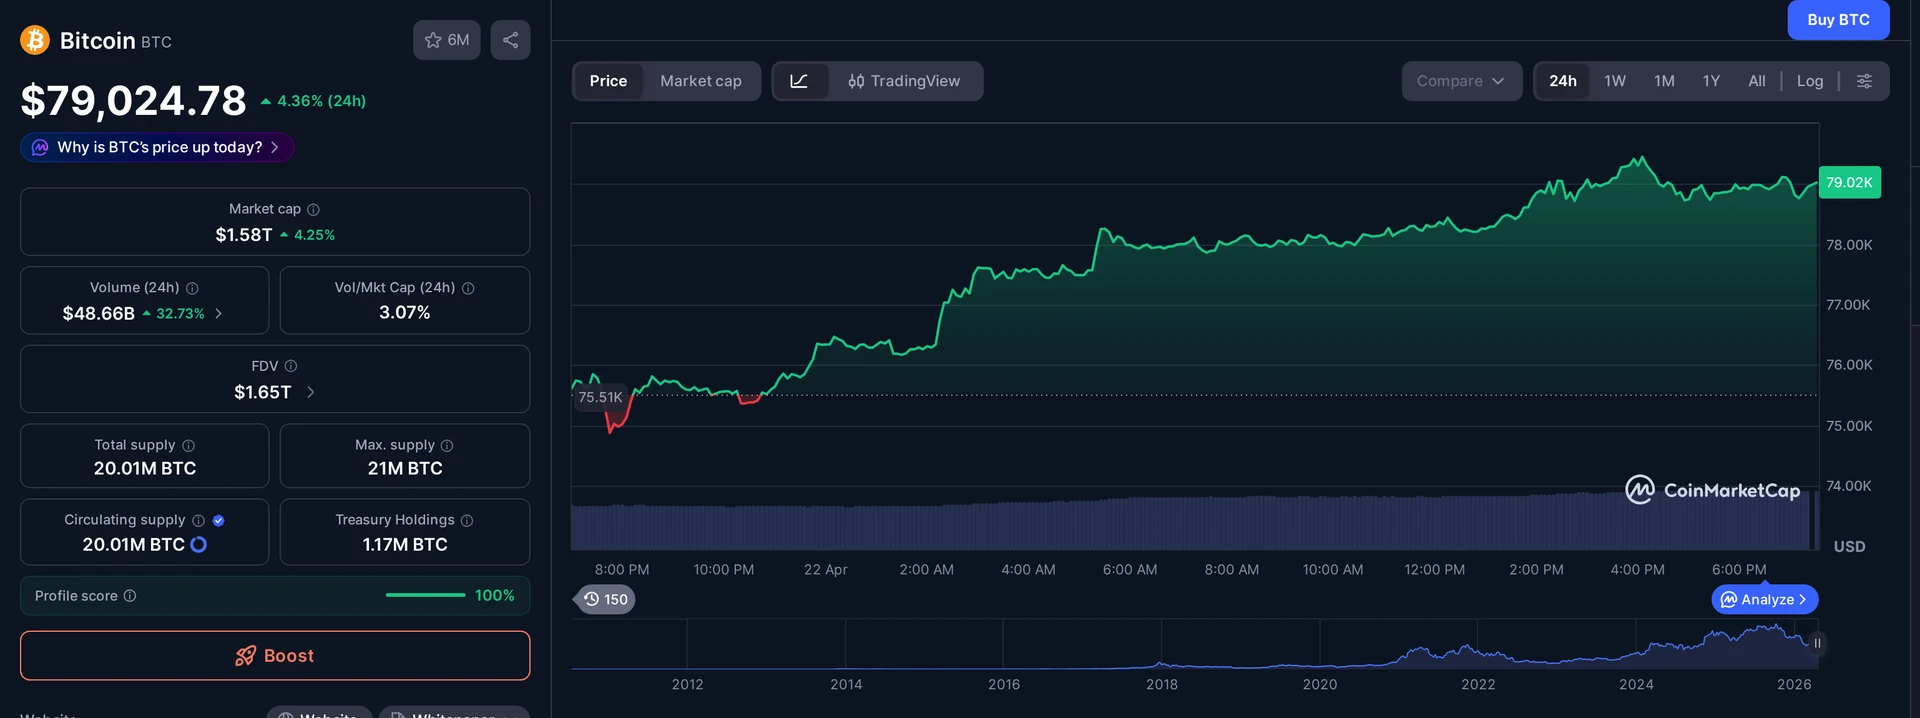
Task: Click the 75.51K opening price label
Action: (x=601, y=397)
